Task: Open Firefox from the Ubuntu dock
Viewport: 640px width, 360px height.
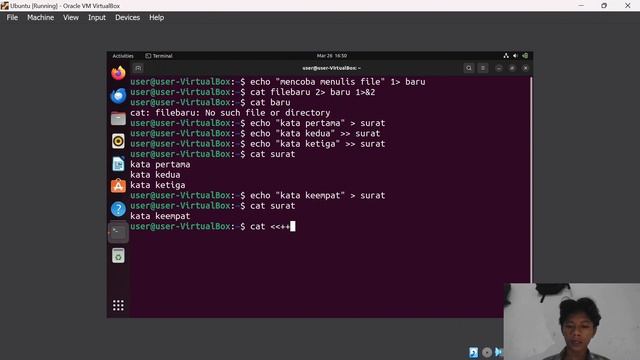Action: 118,73
